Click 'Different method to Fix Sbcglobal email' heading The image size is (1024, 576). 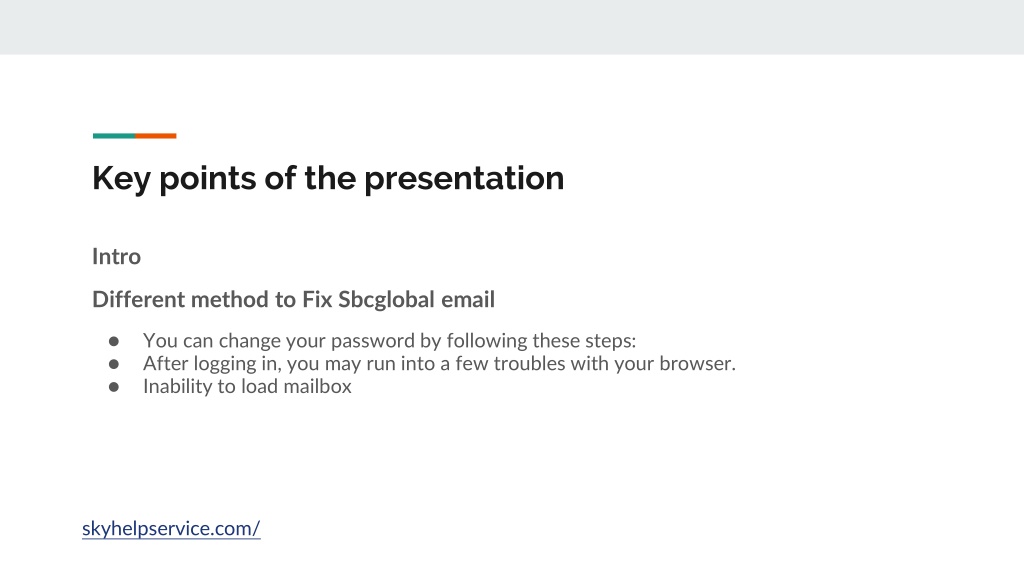293,299
